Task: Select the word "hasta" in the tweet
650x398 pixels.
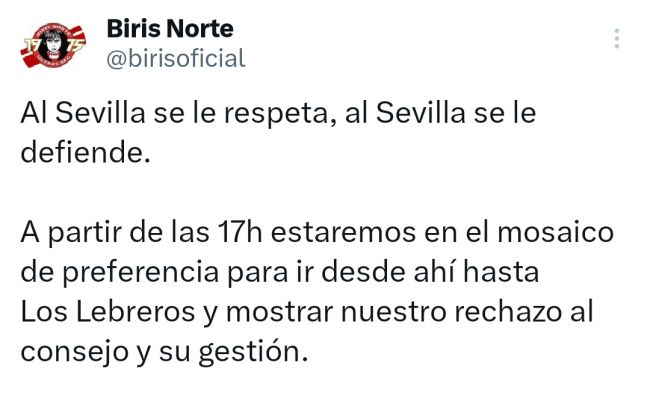Action: pyautogui.click(x=501, y=272)
